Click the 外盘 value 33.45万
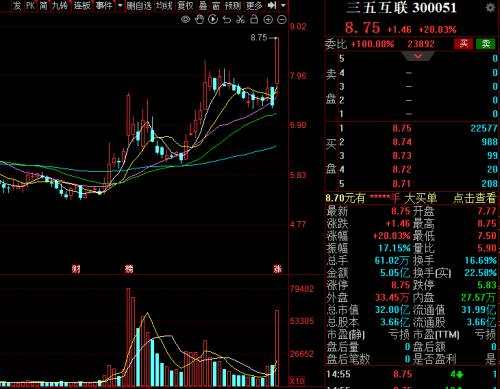This screenshot has height=389, width=500. coord(392,297)
